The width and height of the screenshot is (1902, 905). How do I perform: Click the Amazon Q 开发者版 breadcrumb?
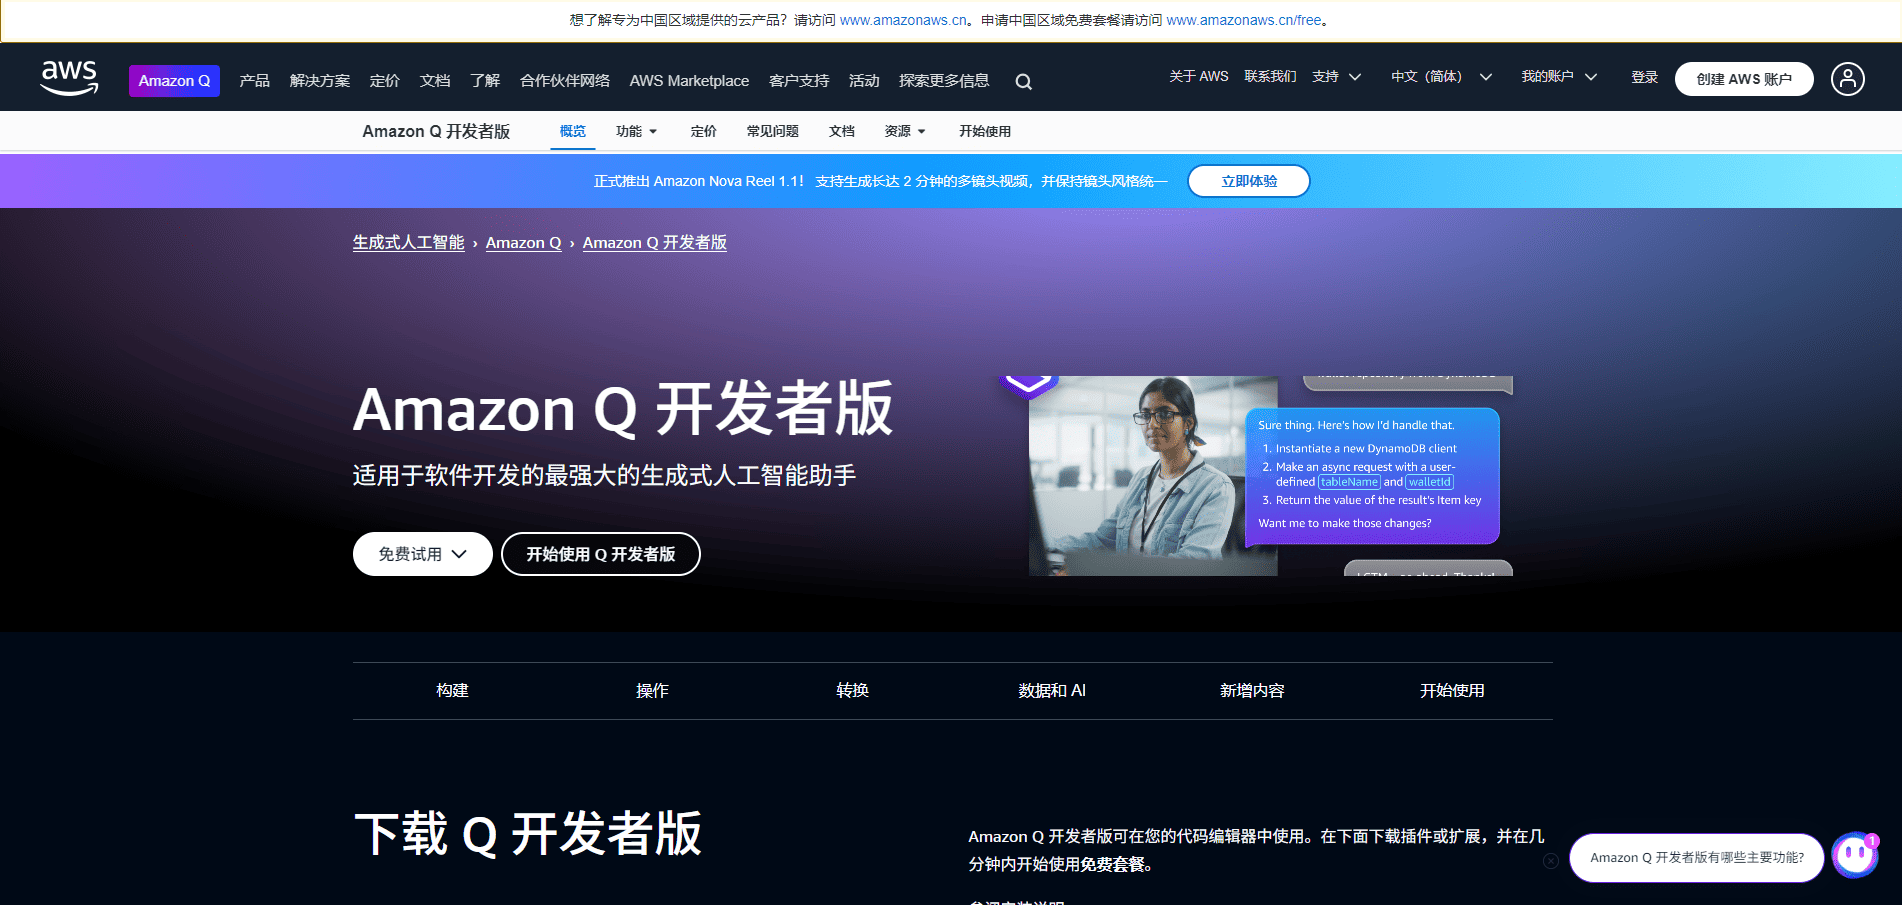[x=655, y=243]
